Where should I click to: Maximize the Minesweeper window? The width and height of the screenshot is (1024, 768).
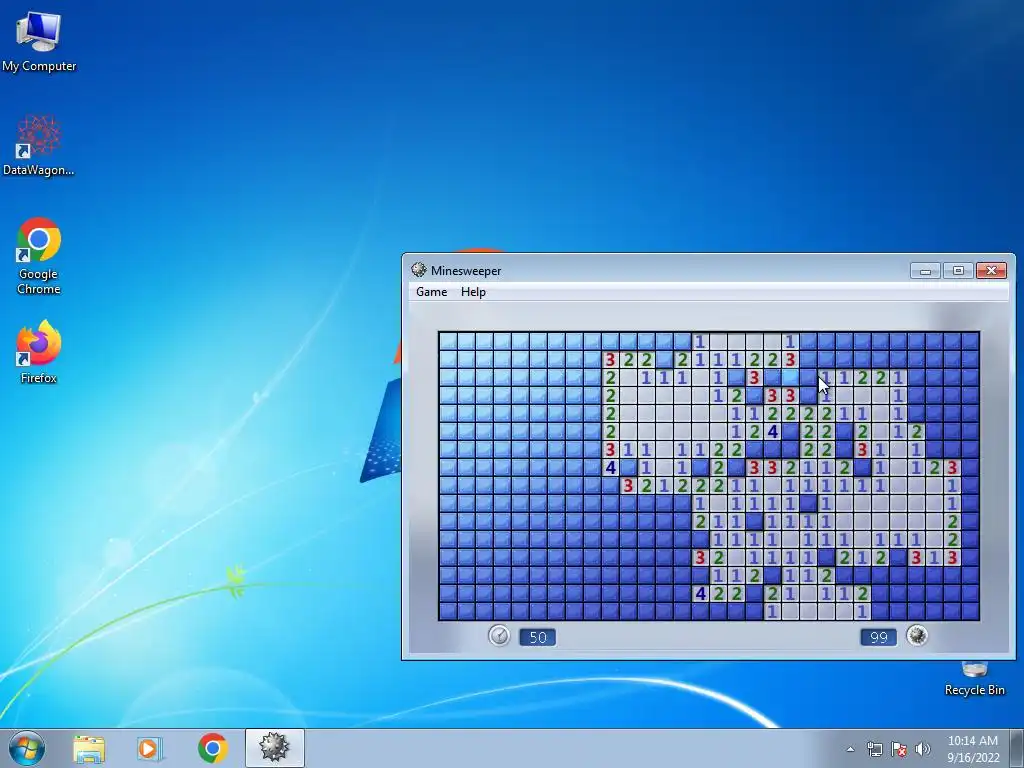point(958,270)
